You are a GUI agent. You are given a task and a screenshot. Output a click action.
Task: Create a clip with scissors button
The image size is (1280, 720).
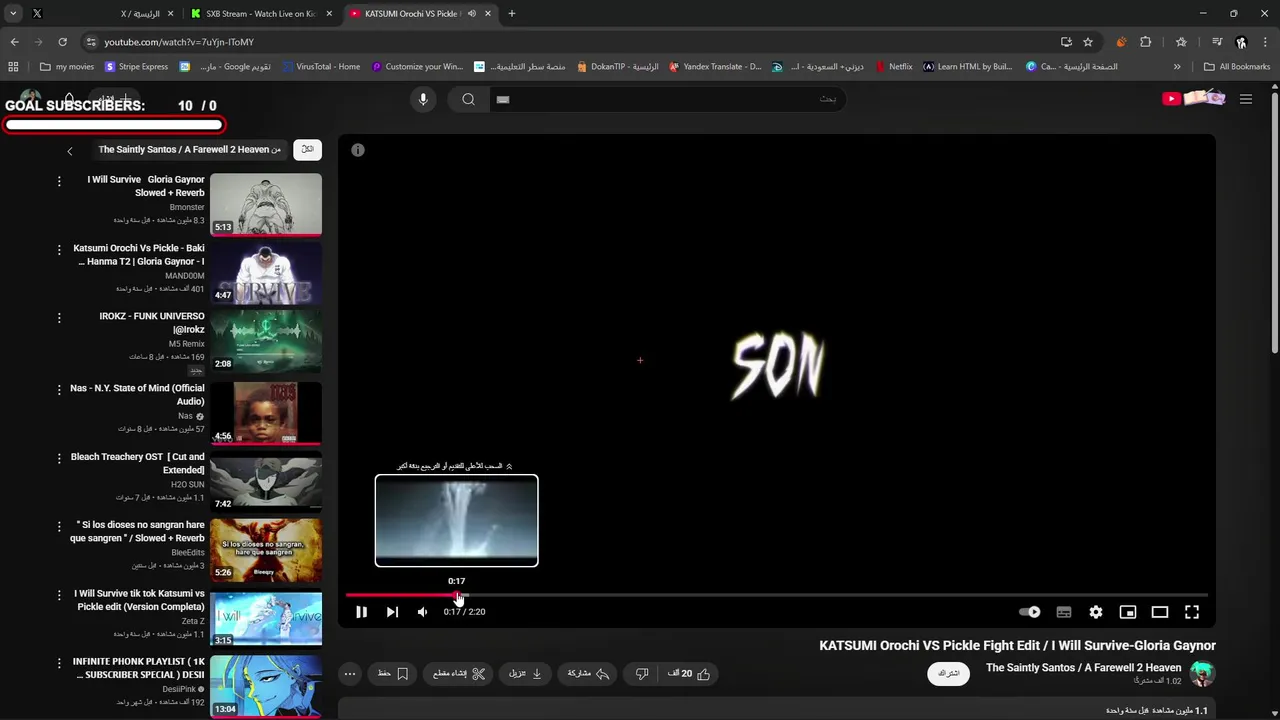point(459,674)
